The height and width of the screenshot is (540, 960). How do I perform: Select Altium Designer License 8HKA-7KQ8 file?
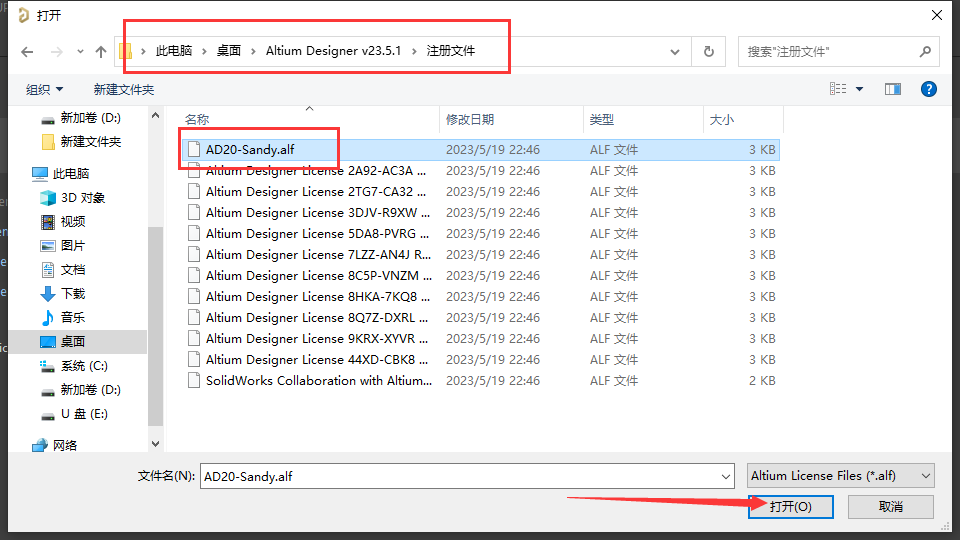[x=481, y=297]
